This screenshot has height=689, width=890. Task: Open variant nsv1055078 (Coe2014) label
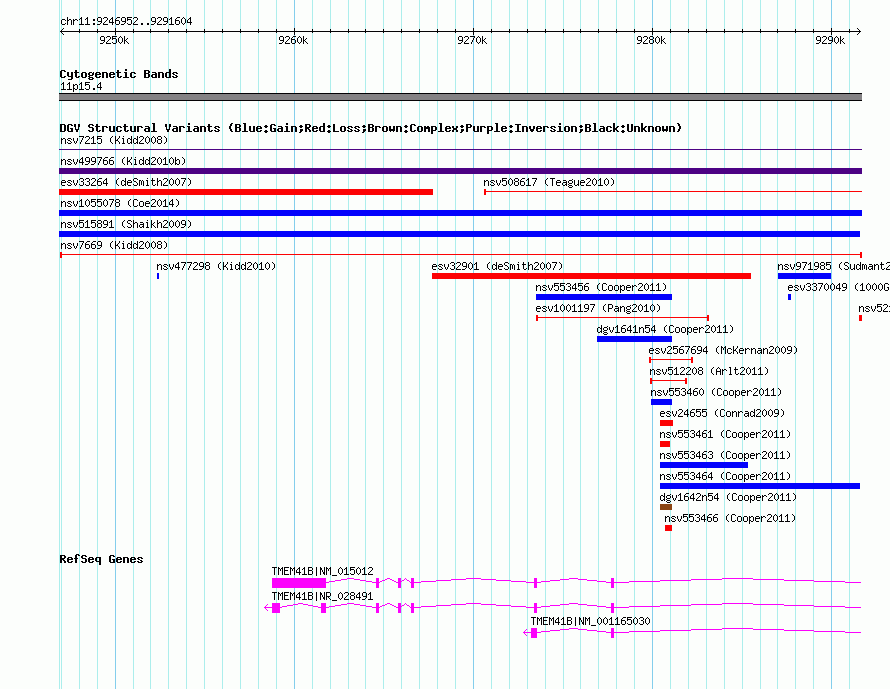(x=120, y=203)
